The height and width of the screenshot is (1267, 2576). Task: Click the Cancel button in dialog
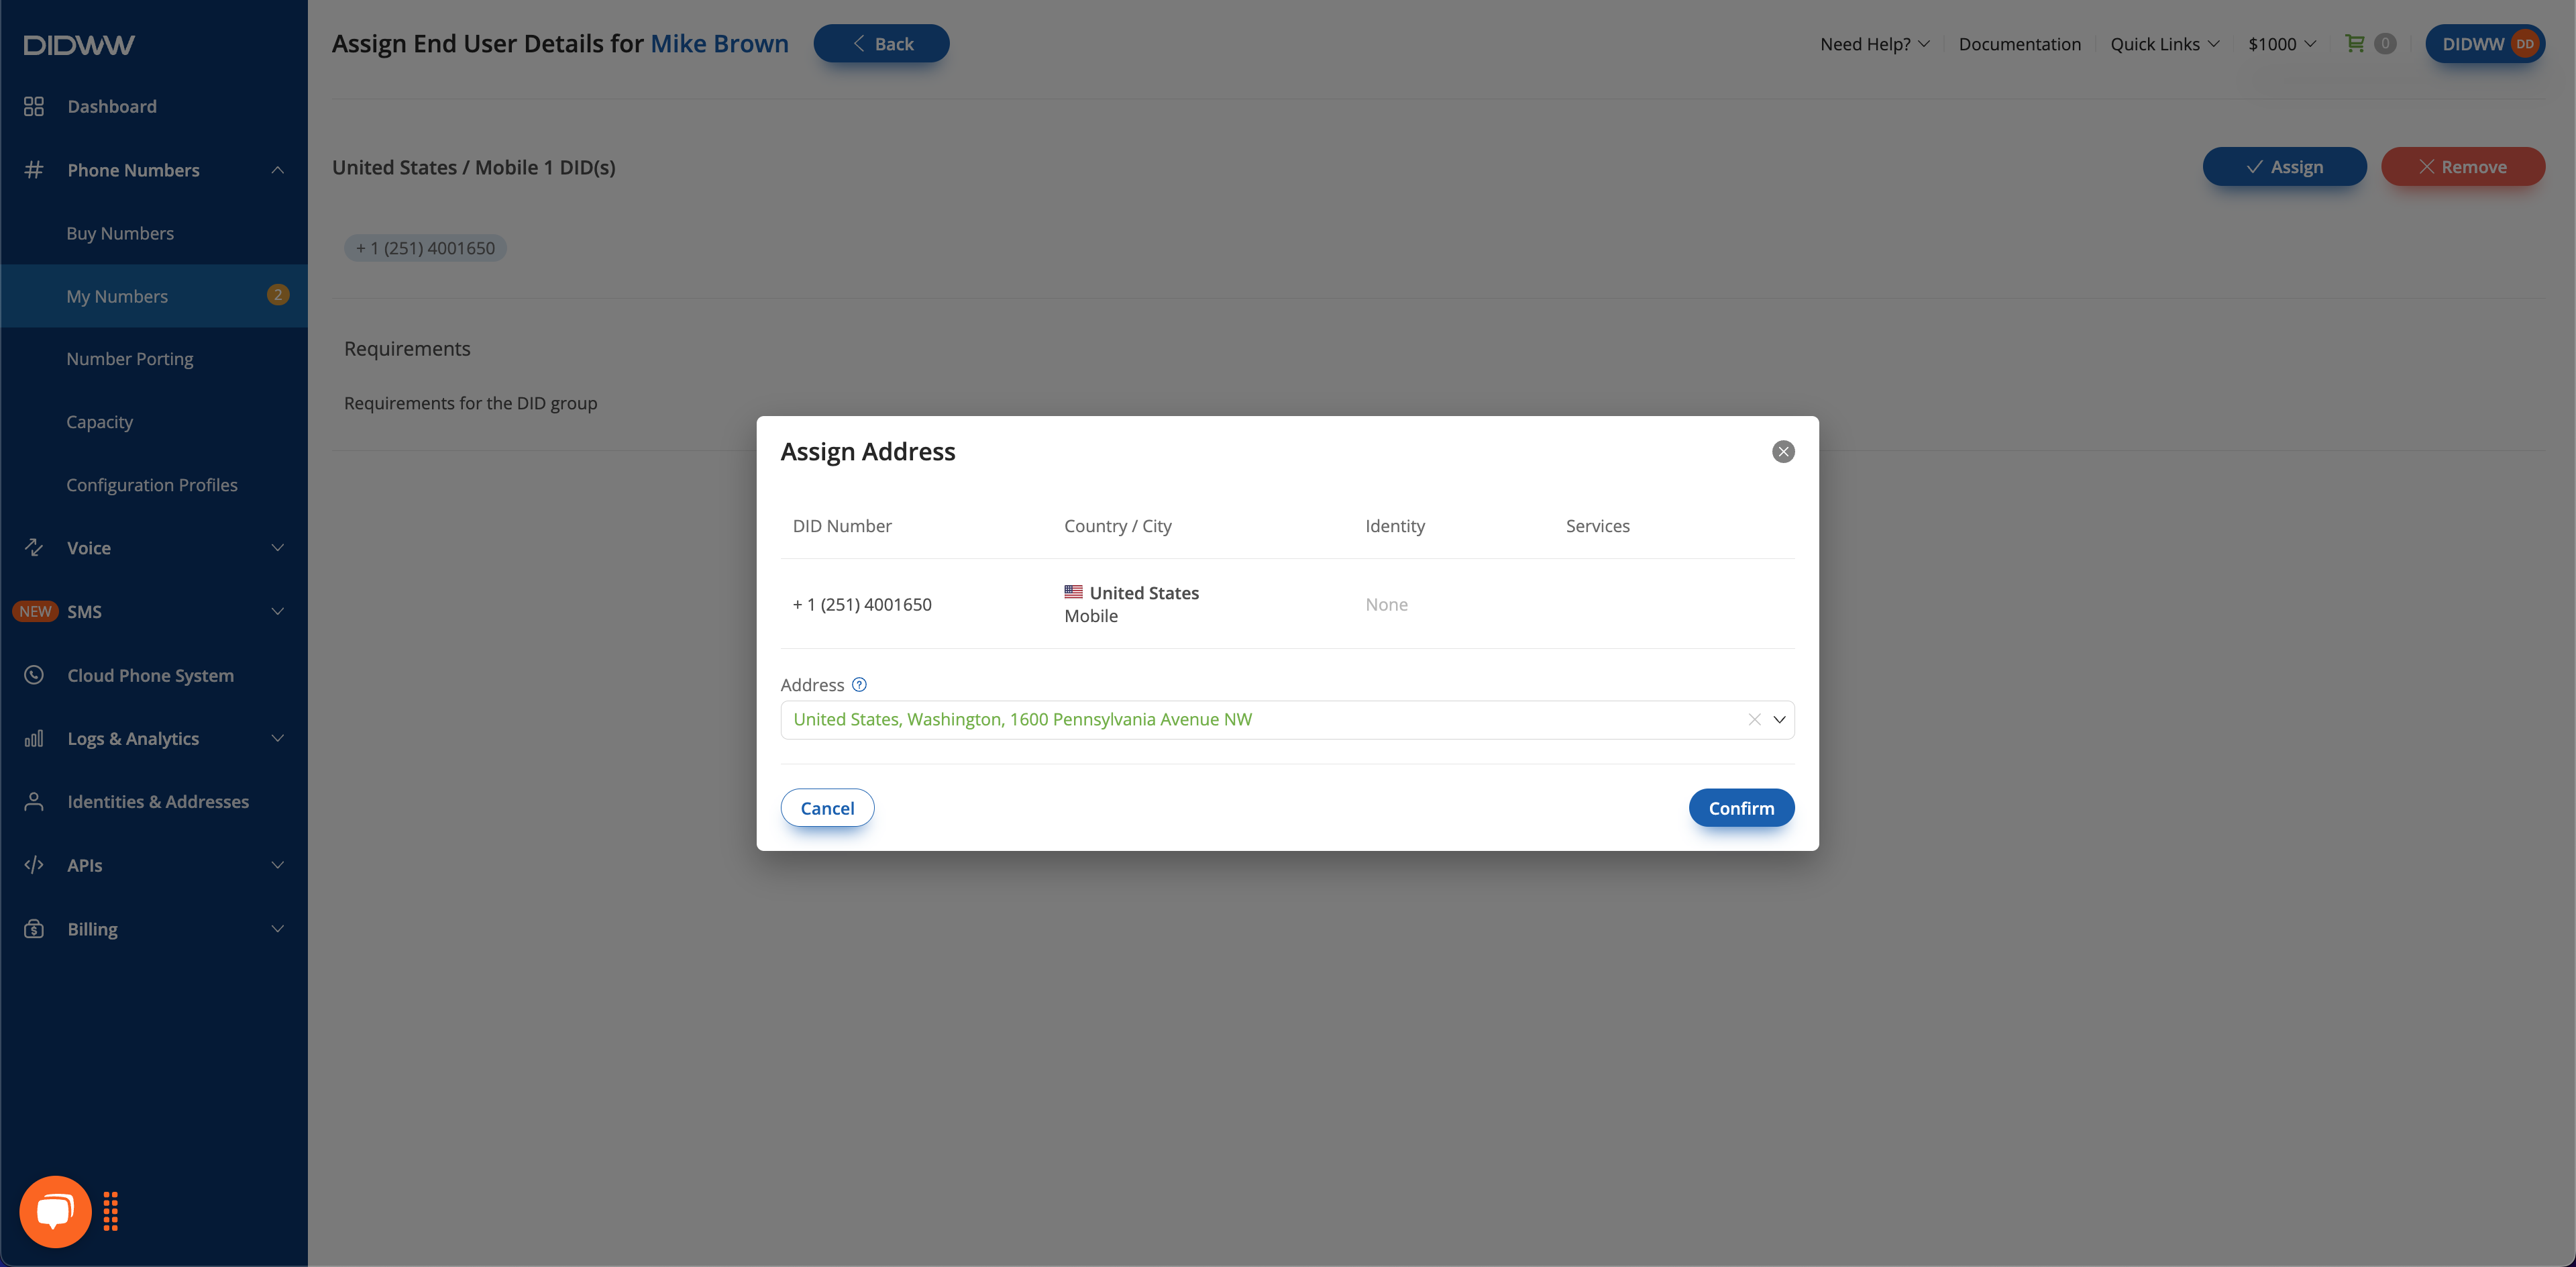(827, 808)
